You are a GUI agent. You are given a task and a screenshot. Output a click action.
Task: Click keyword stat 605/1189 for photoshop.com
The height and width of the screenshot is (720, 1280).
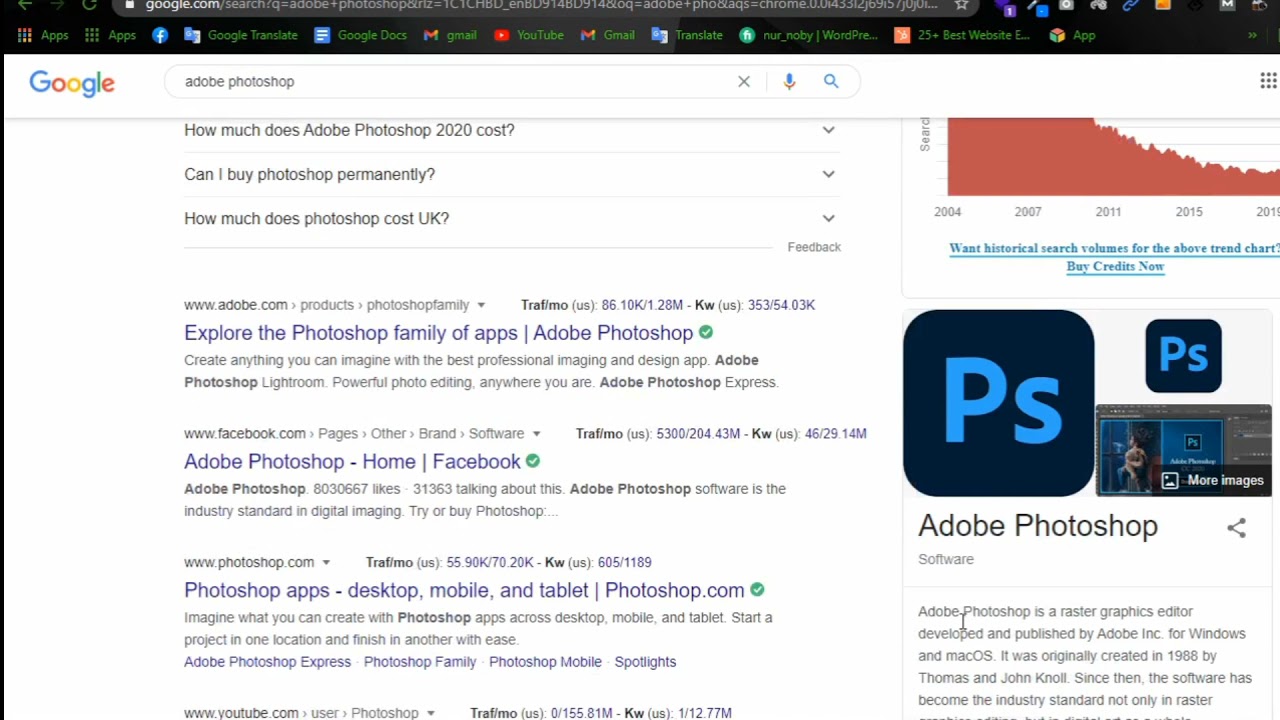[624, 563]
